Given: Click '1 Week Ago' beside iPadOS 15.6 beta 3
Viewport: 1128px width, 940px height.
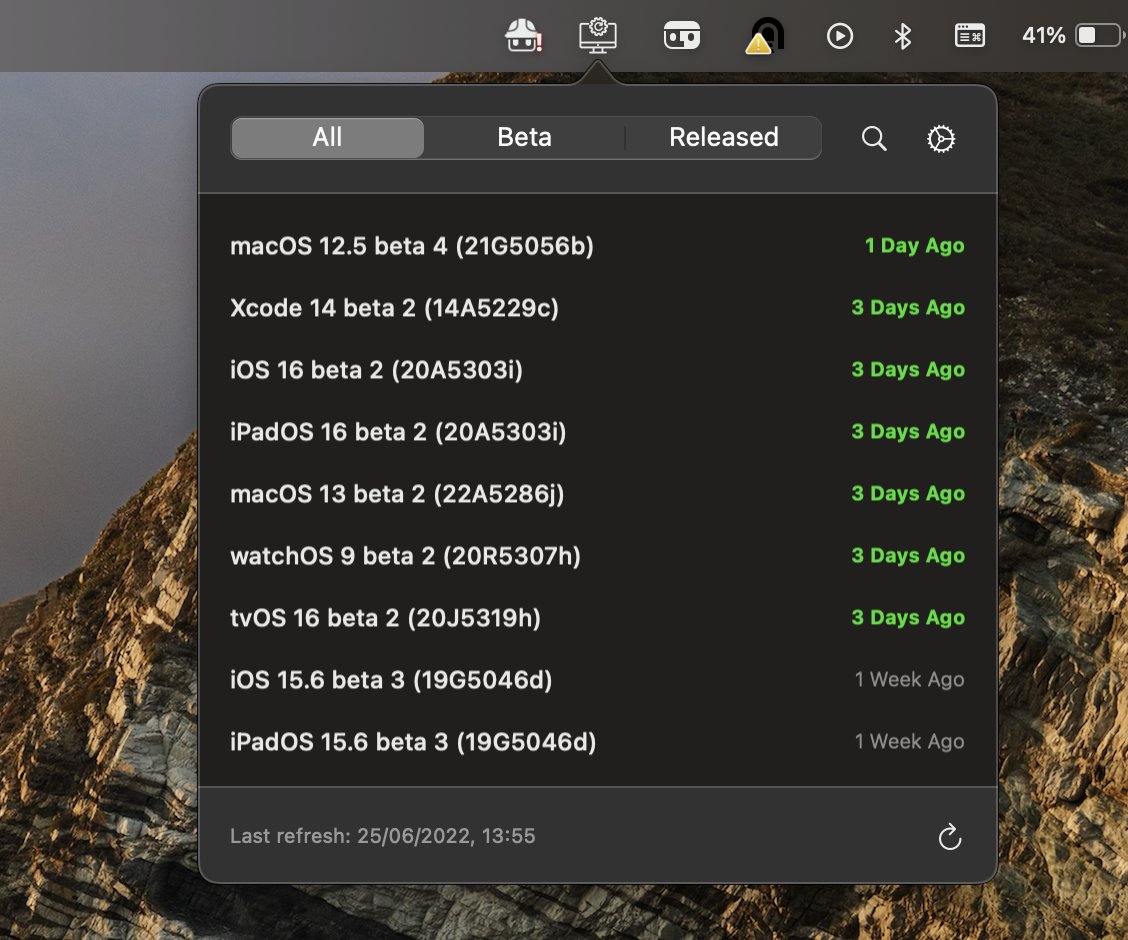Looking at the screenshot, I should click(x=909, y=741).
